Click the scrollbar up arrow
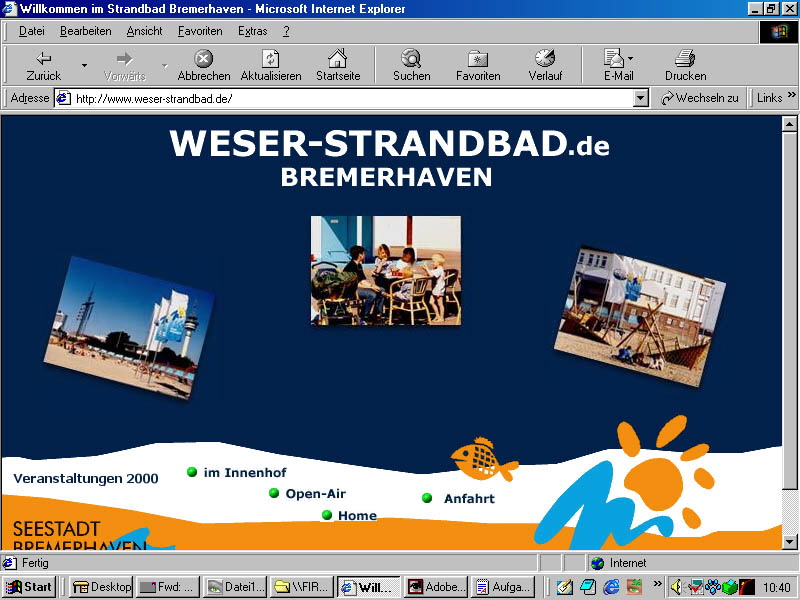Screen dimensions: 800x600 (x=789, y=124)
